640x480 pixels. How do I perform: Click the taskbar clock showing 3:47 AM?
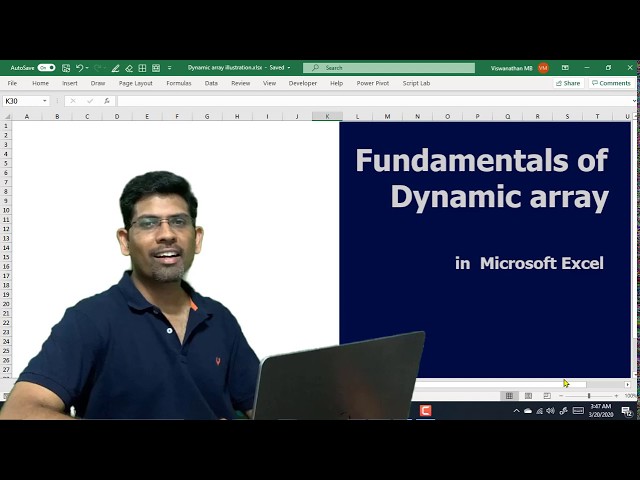pos(601,410)
